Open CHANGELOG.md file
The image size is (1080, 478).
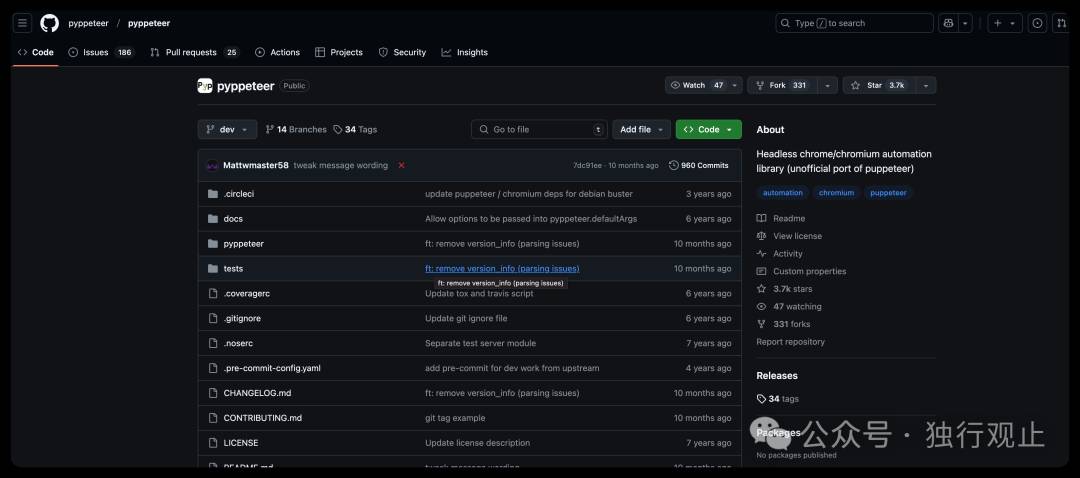click(258, 393)
